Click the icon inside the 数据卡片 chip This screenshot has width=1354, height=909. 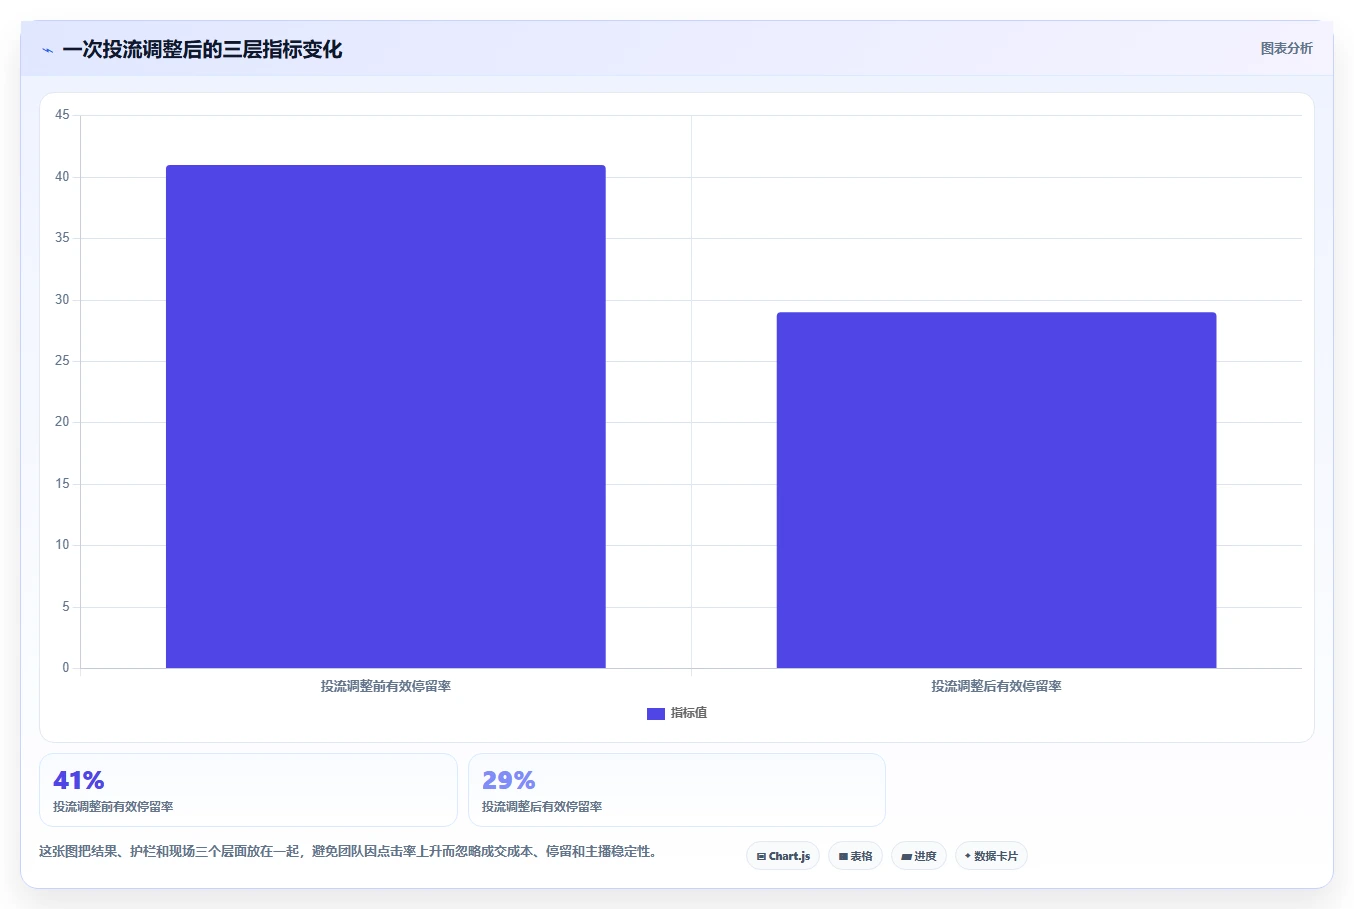tap(967, 856)
